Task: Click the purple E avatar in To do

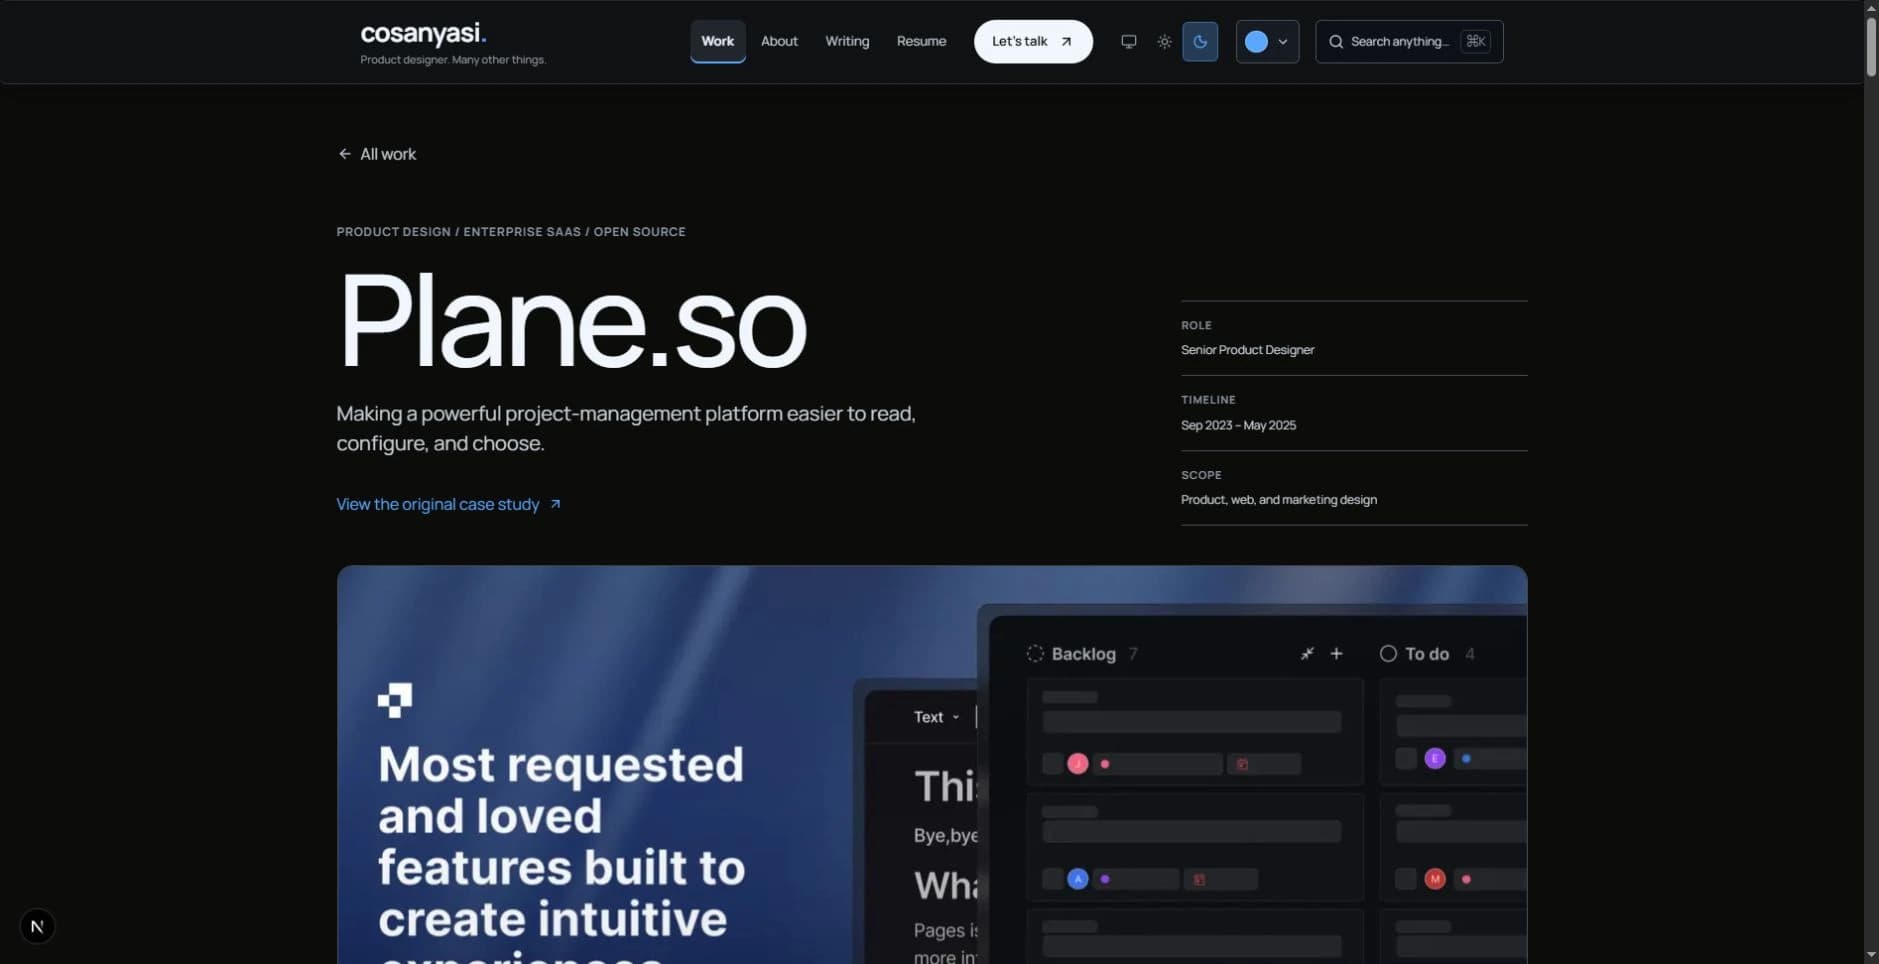Action: pos(1435,759)
